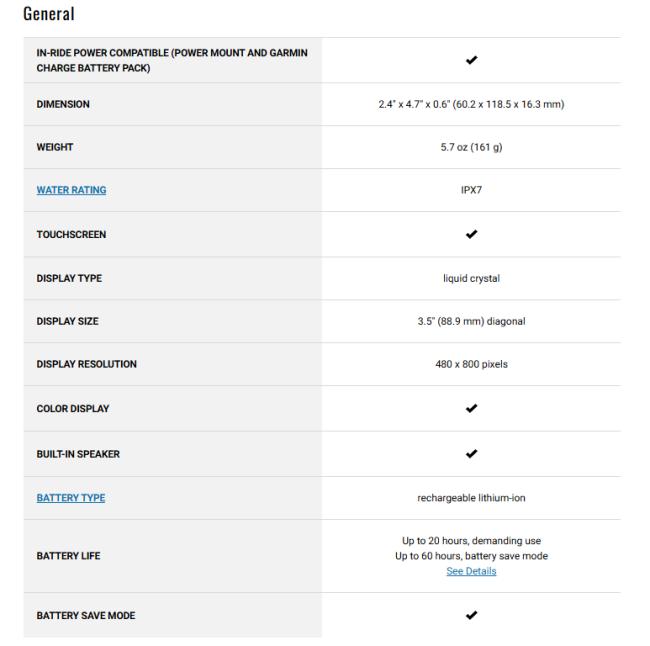The width and height of the screenshot is (650, 646).
Task: Click the Touchscreen checkmark icon
Action: pyautogui.click(x=471, y=234)
